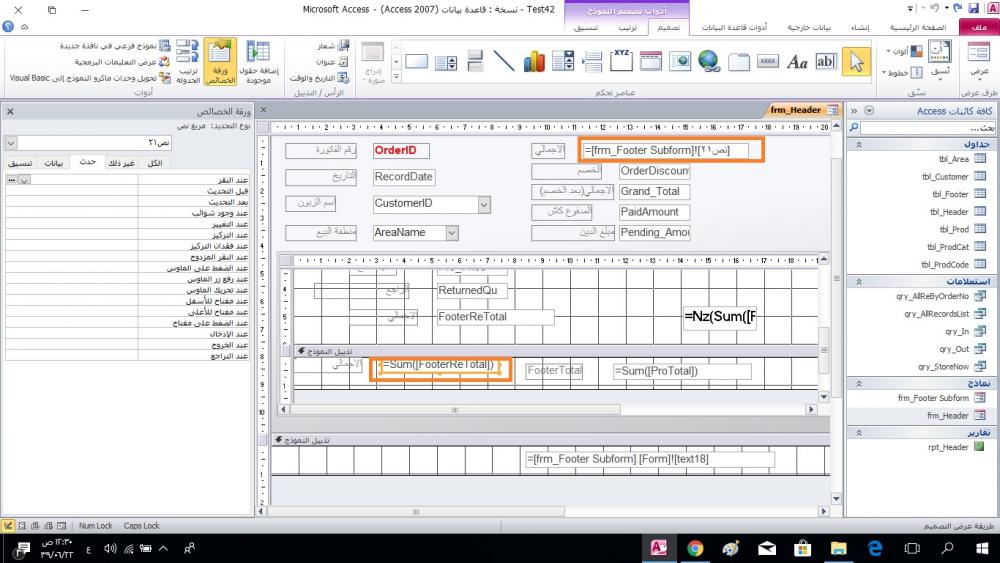Select frm_Footer Subform in navigation pane
Viewport: 1000px width, 563px height.
tap(941, 398)
